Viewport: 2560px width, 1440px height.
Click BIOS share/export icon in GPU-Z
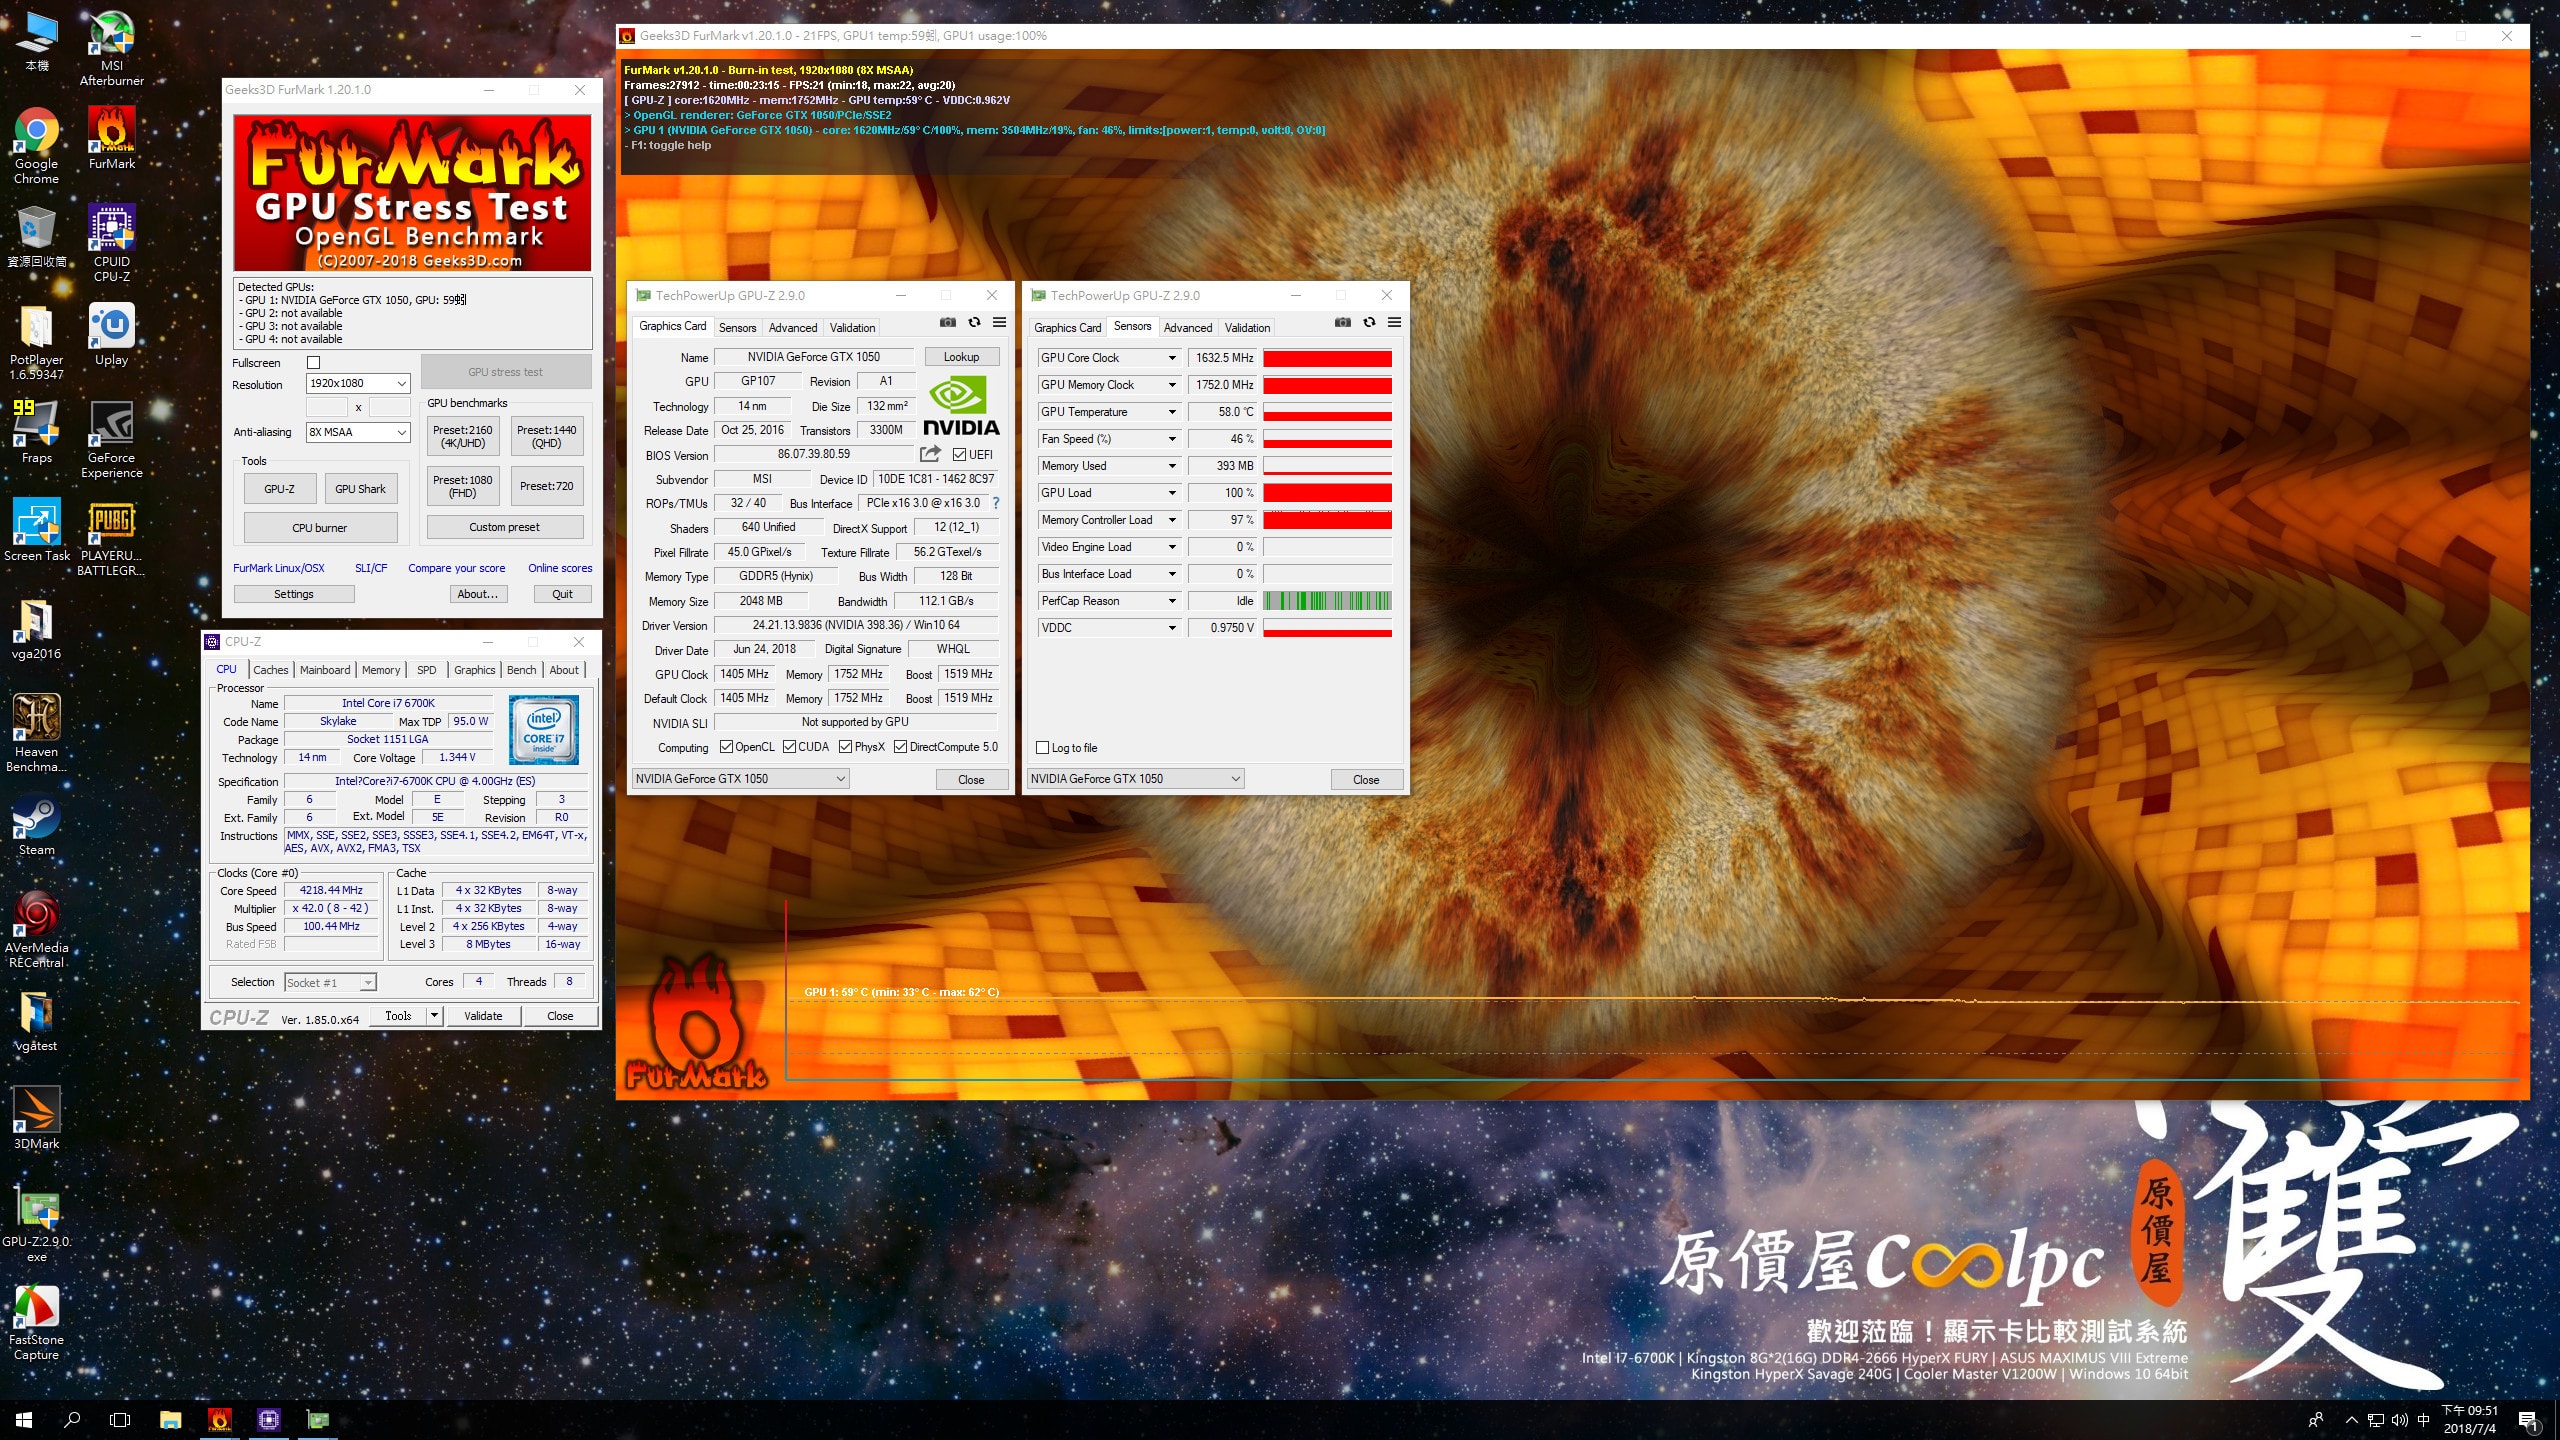(x=930, y=454)
